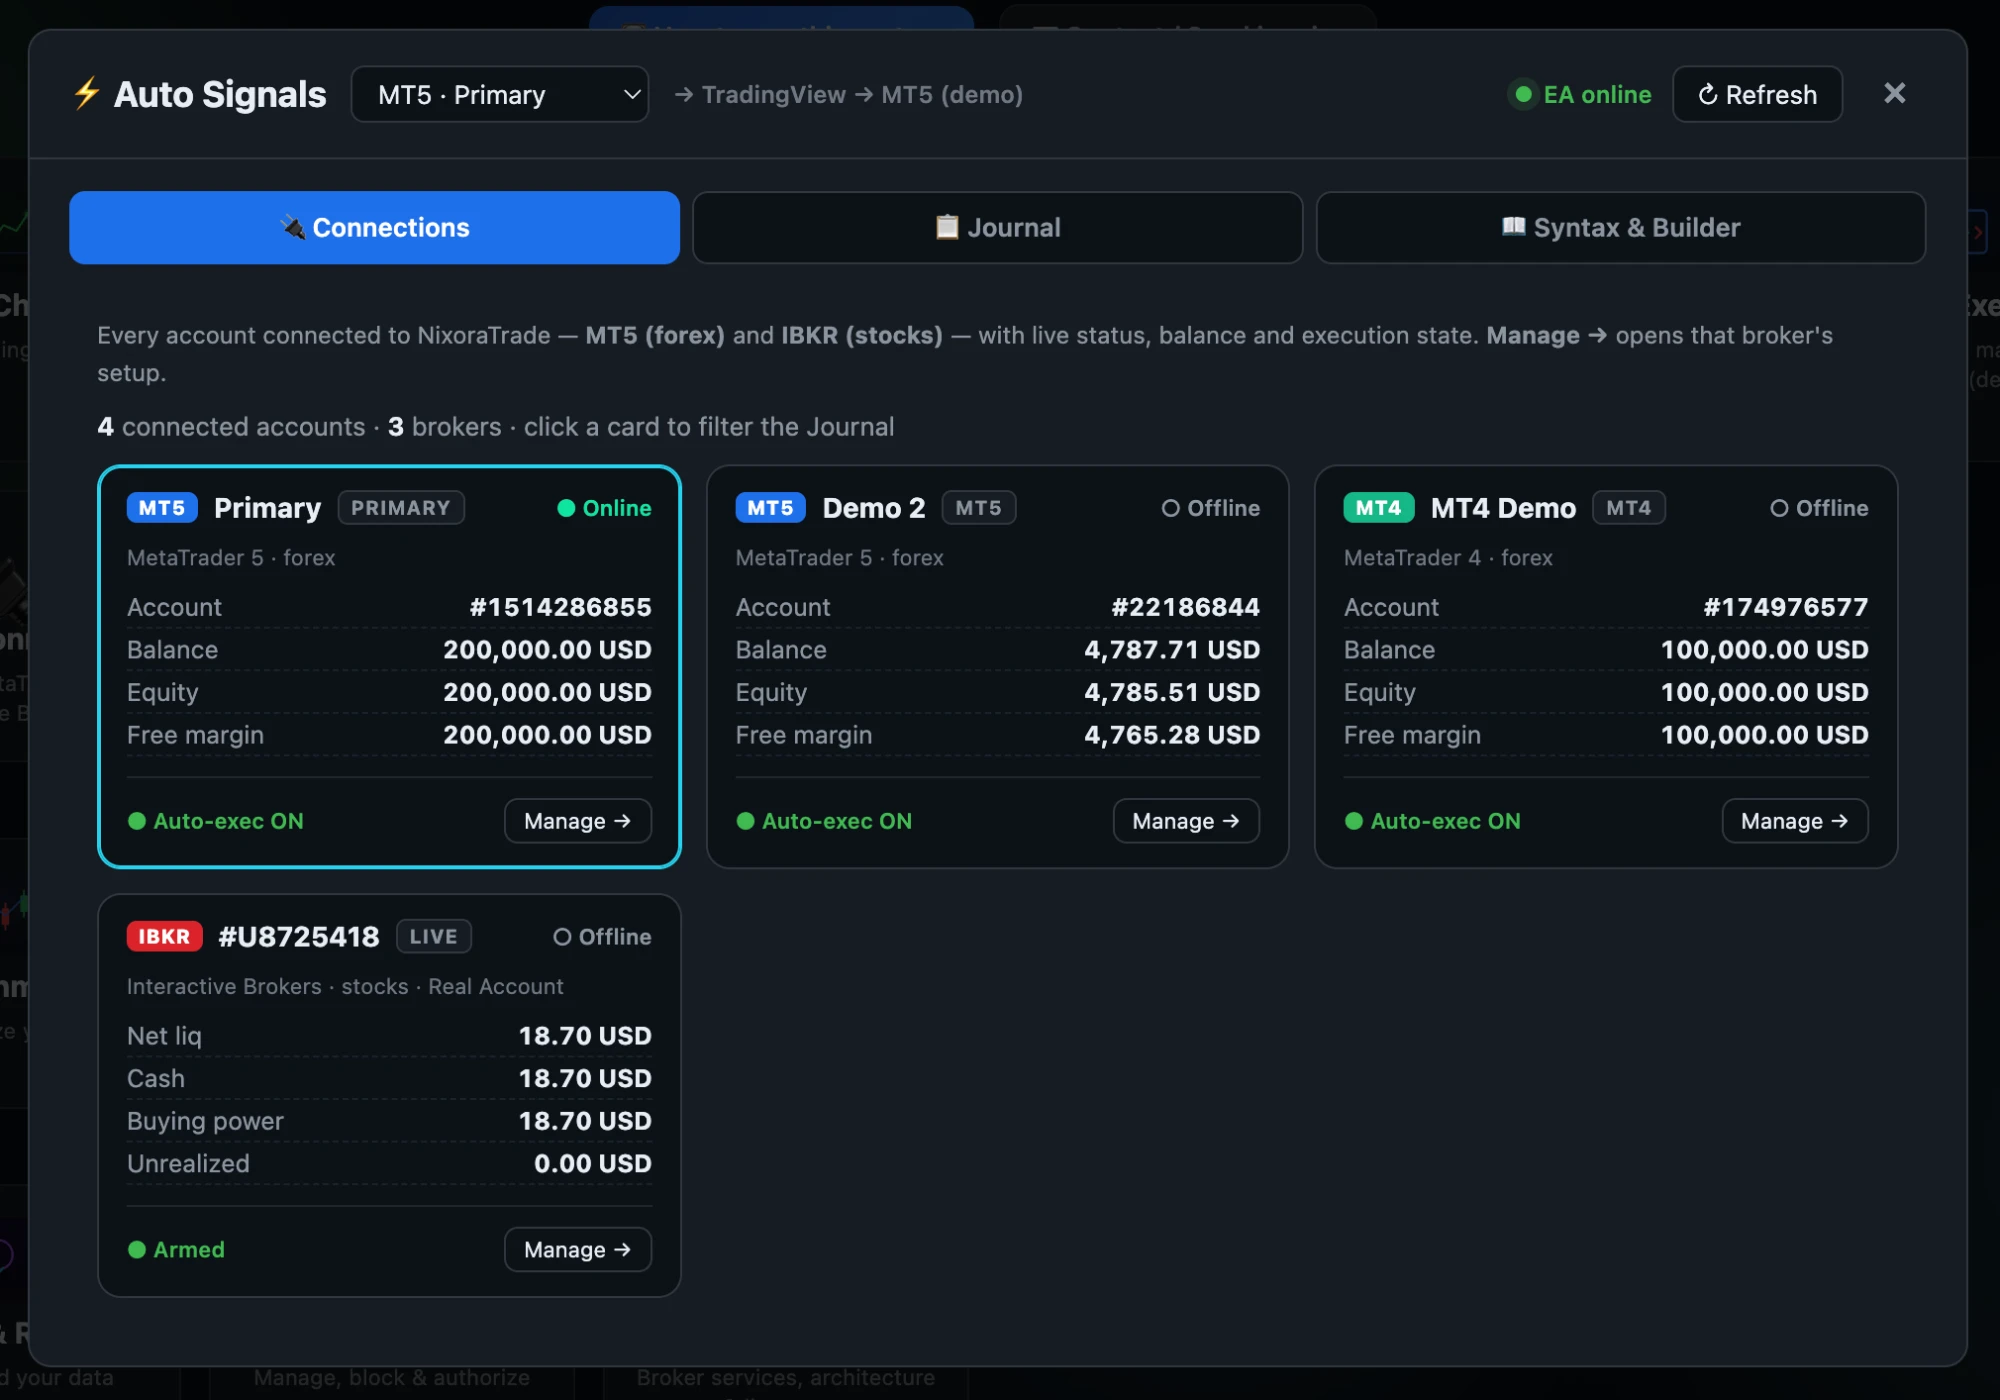Open the Syntax & Builder tab

coord(1620,228)
